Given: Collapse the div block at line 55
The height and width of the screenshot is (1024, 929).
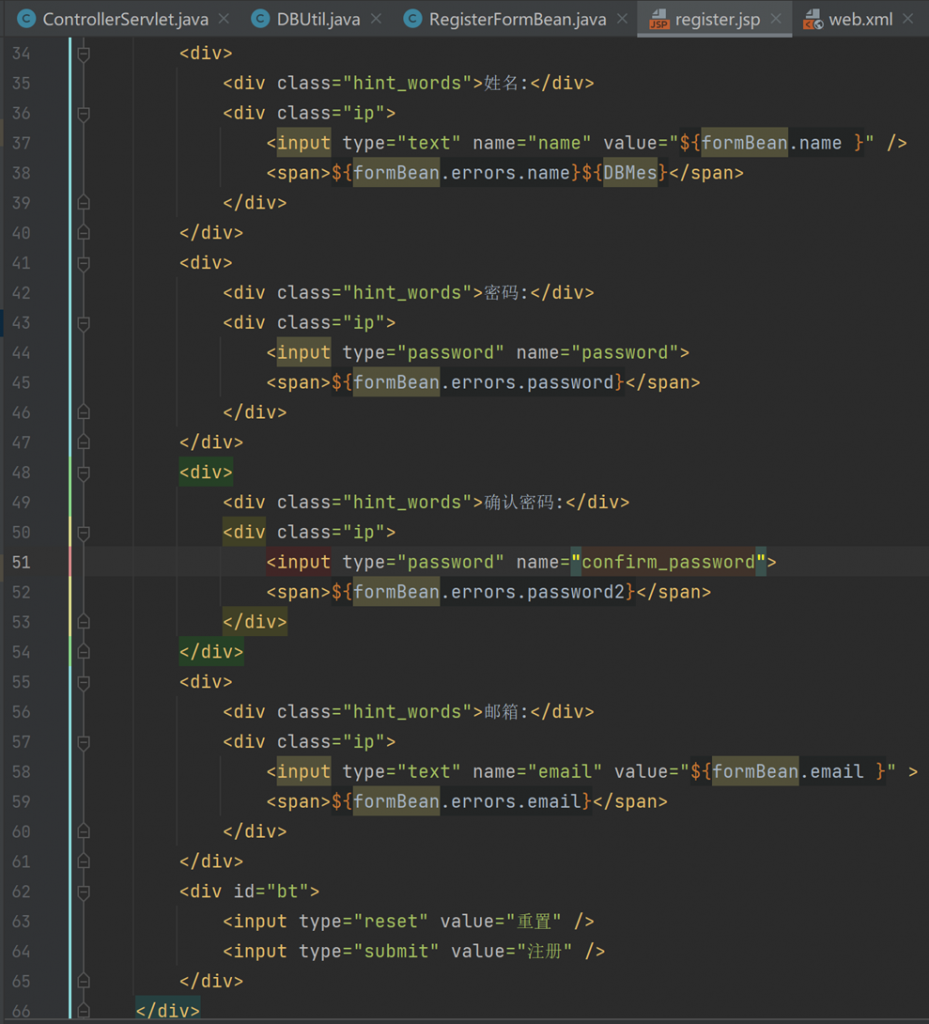Looking at the screenshot, I should [84, 682].
